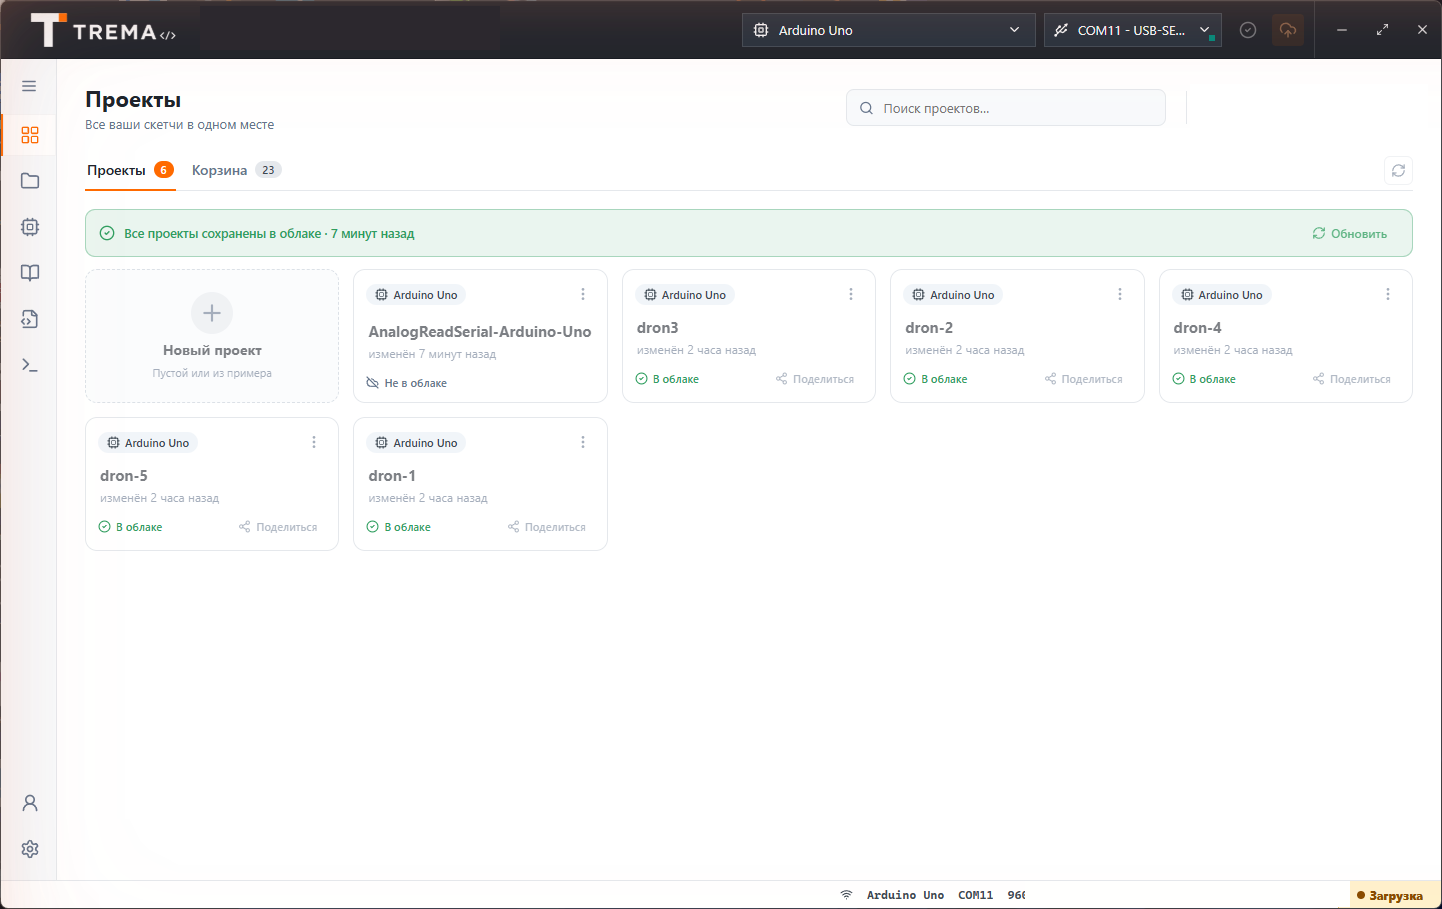Share the dron-1 project via Поделиться
The width and height of the screenshot is (1442, 909).
click(547, 527)
